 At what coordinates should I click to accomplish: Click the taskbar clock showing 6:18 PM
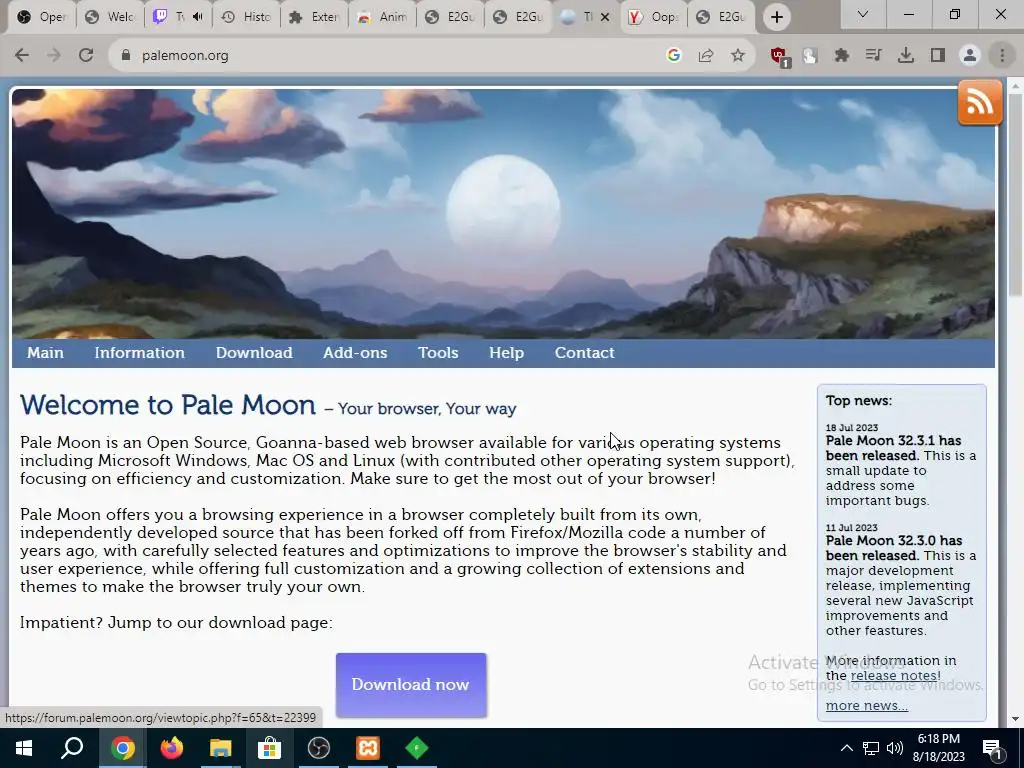pyautogui.click(x=938, y=748)
